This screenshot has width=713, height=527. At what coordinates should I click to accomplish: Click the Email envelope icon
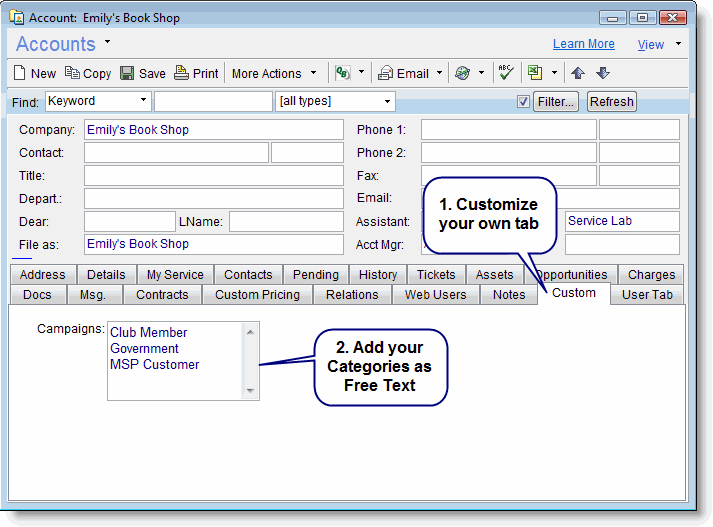point(385,73)
